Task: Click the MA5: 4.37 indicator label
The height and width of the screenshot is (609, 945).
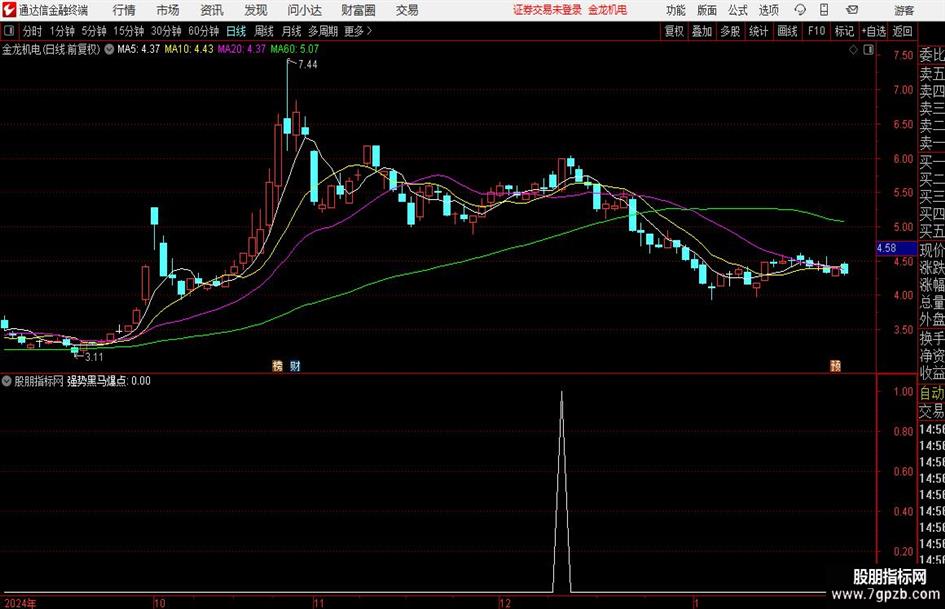Action: (139, 49)
